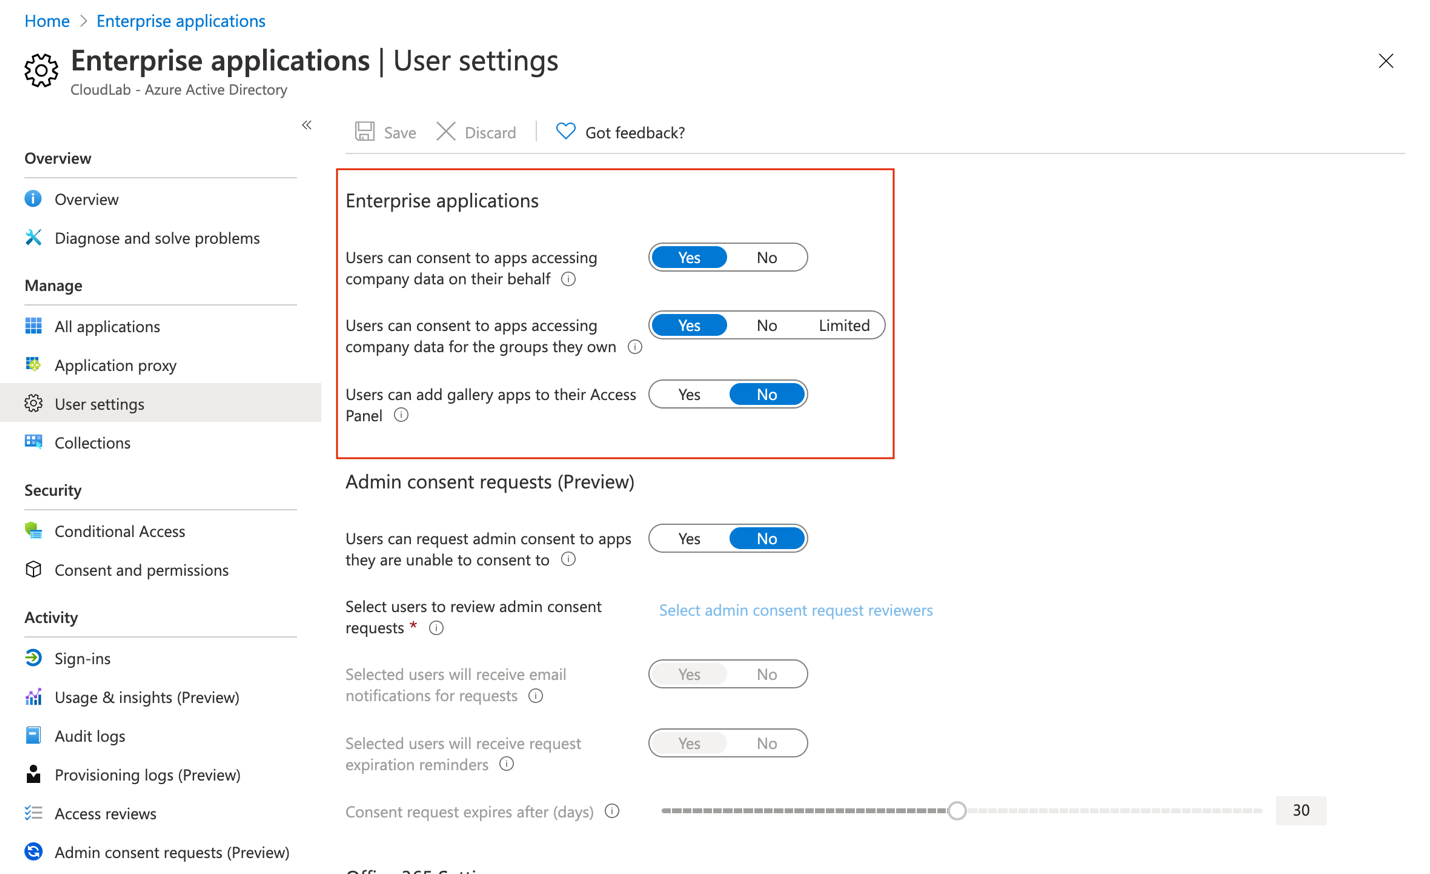The width and height of the screenshot is (1430, 874).
Task: Collapse the left navigation menu
Action: tap(307, 125)
